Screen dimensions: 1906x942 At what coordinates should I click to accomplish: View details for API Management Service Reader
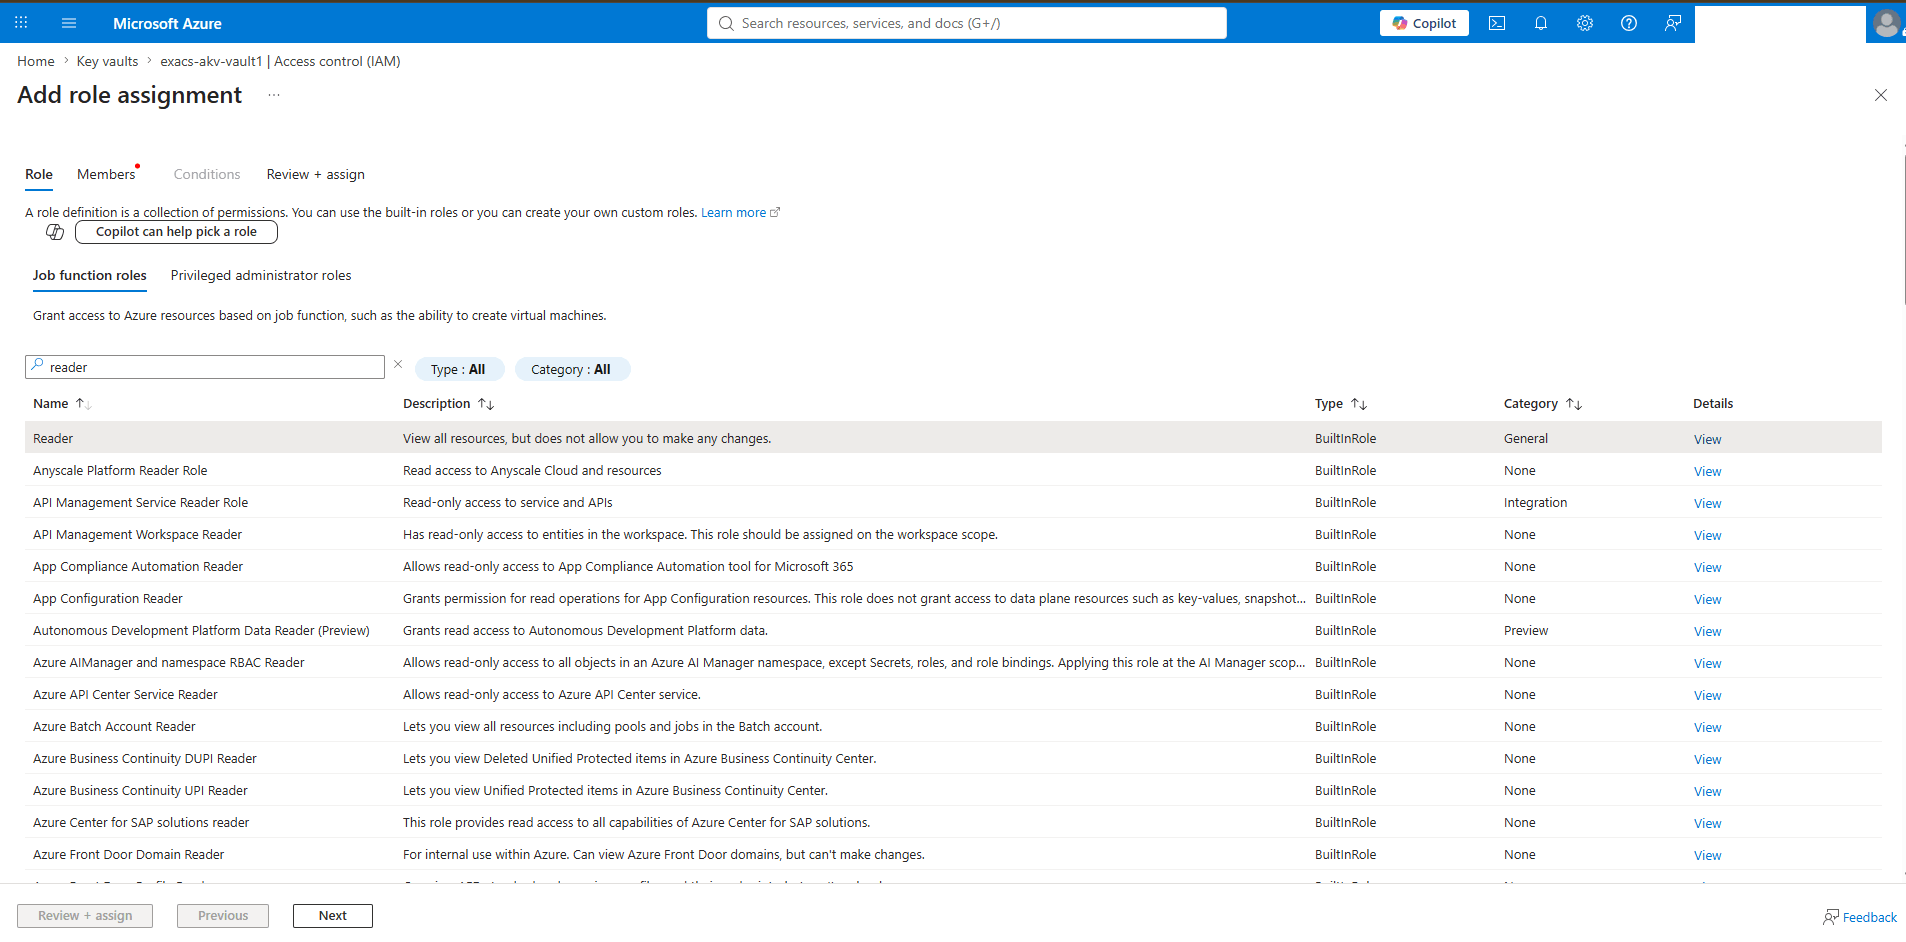[x=1708, y=503]
